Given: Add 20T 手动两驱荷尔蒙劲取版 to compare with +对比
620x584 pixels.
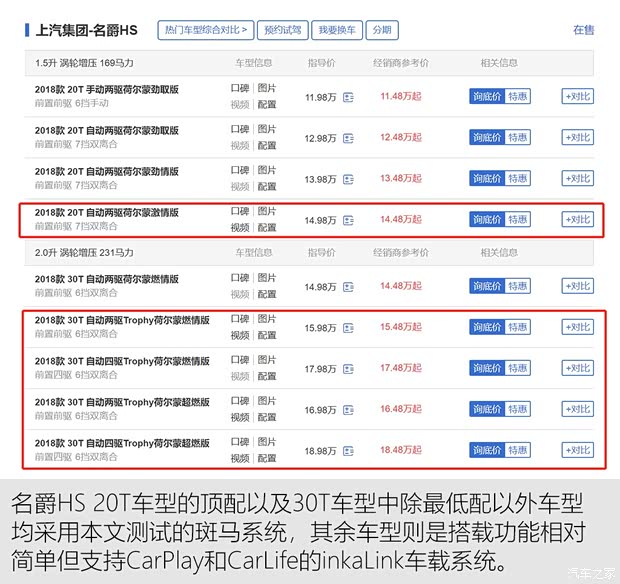Looking at the screenshot, I should pyautogui.click(x=577, y=97).
